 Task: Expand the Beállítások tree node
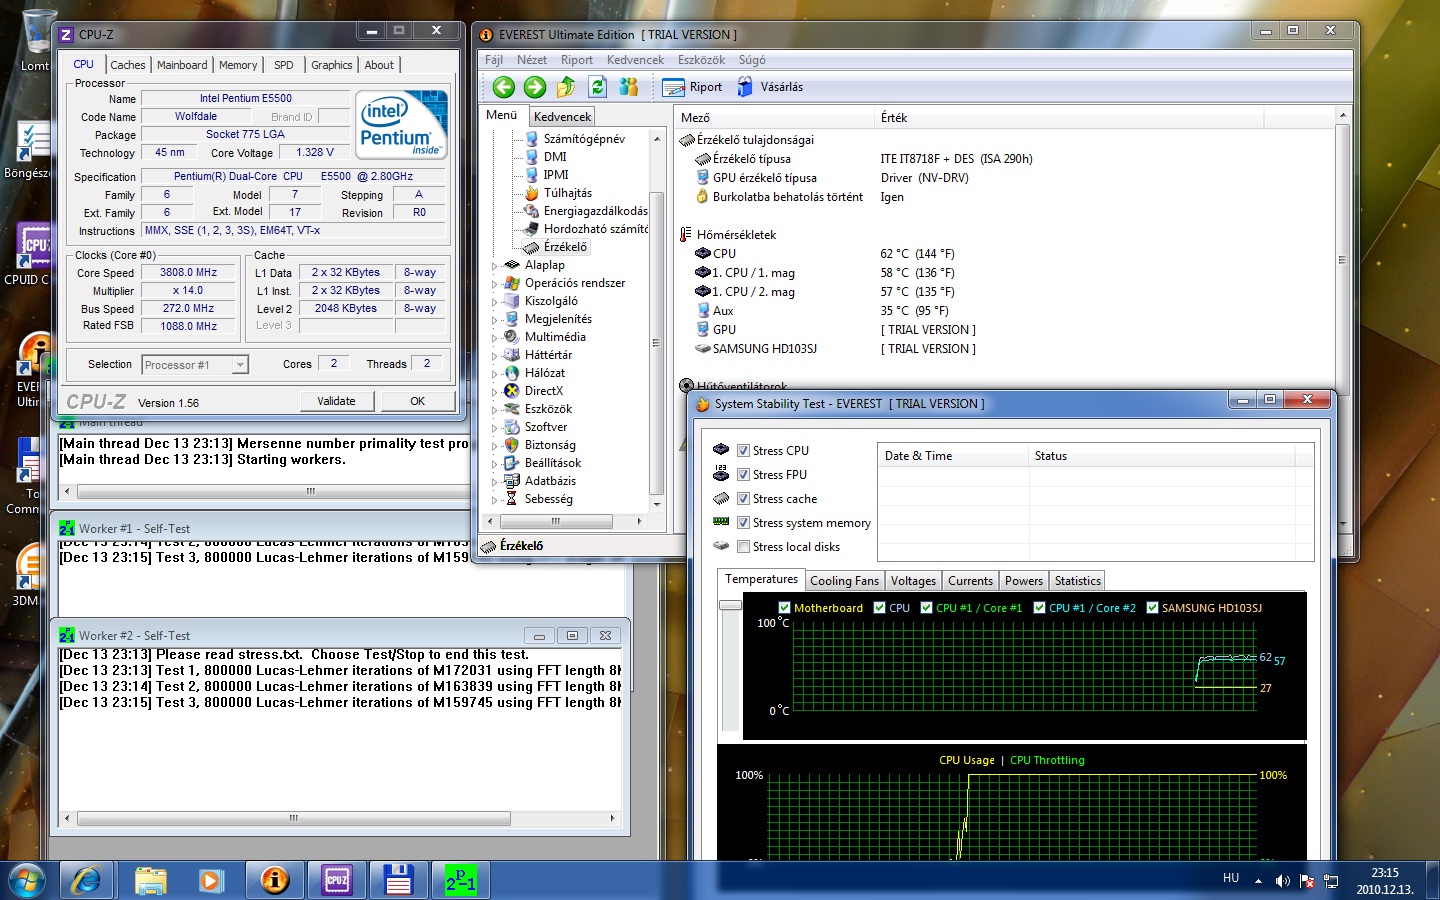(494, 464)
